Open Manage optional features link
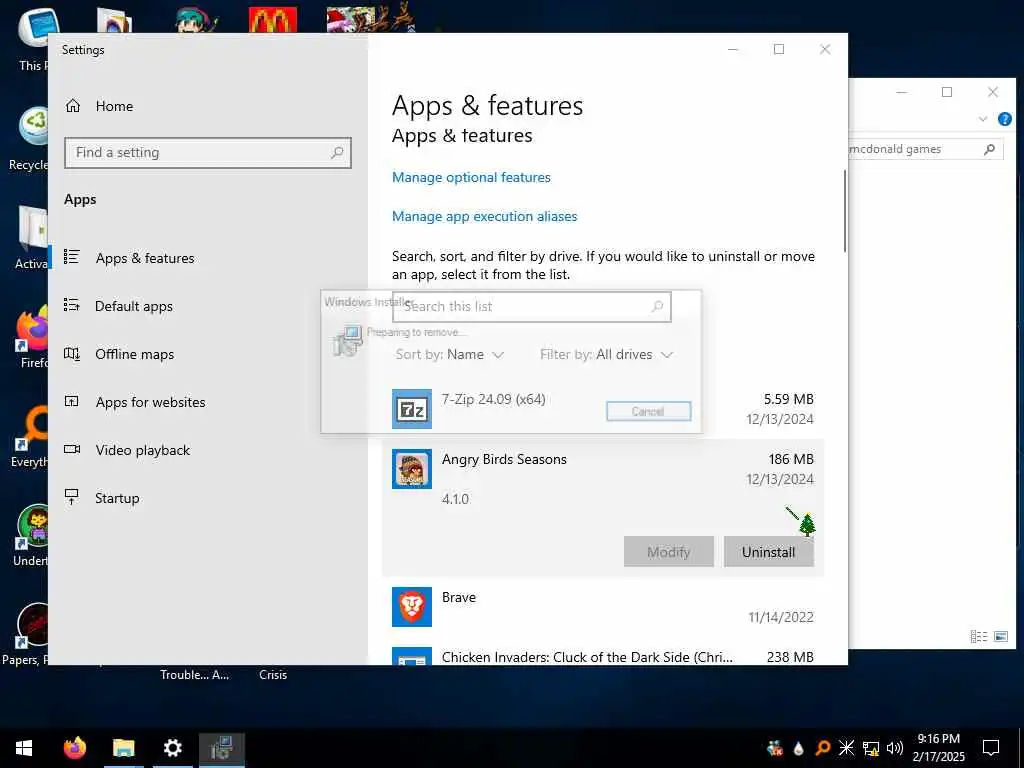The width and height of the screenshot is (1024, 768). coord(471,178)
